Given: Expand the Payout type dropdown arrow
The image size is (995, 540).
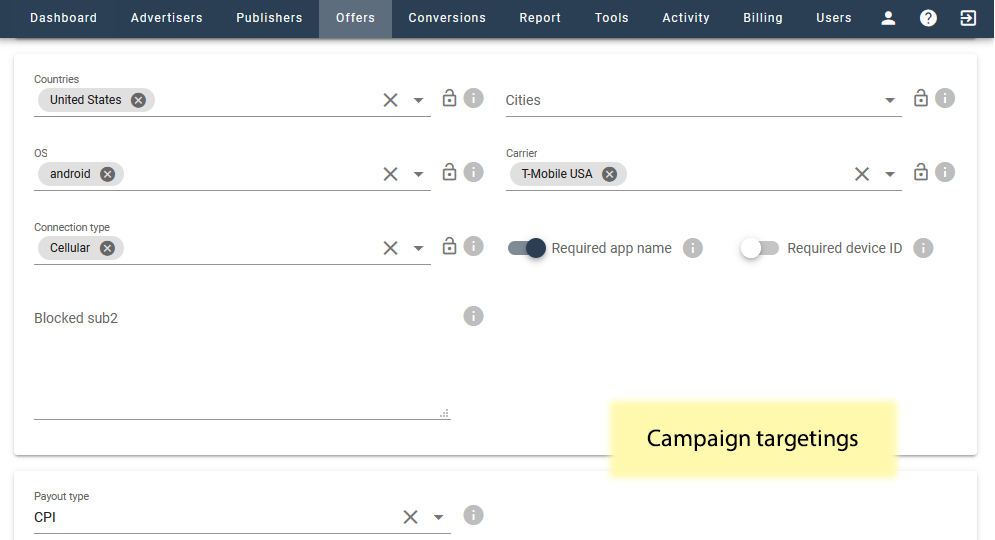Looking at the screenshot, I should [438, 517].
